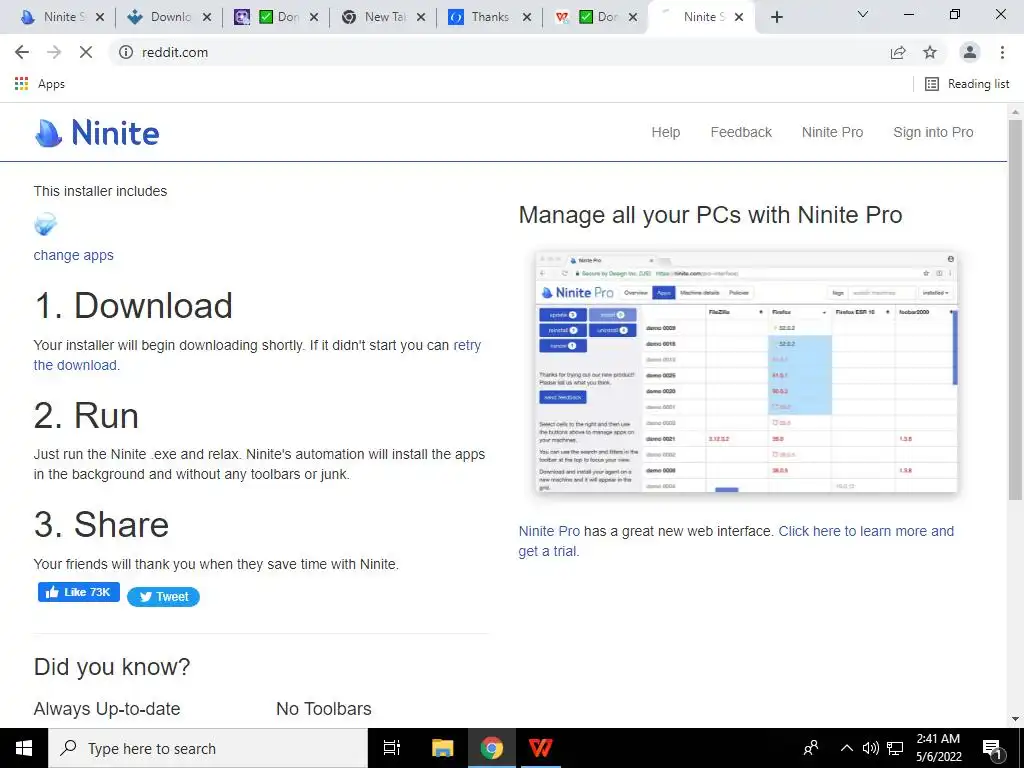Screen dimensions: 1024x768
Task: Close the New Tab tab
Action: coord(421,18)
